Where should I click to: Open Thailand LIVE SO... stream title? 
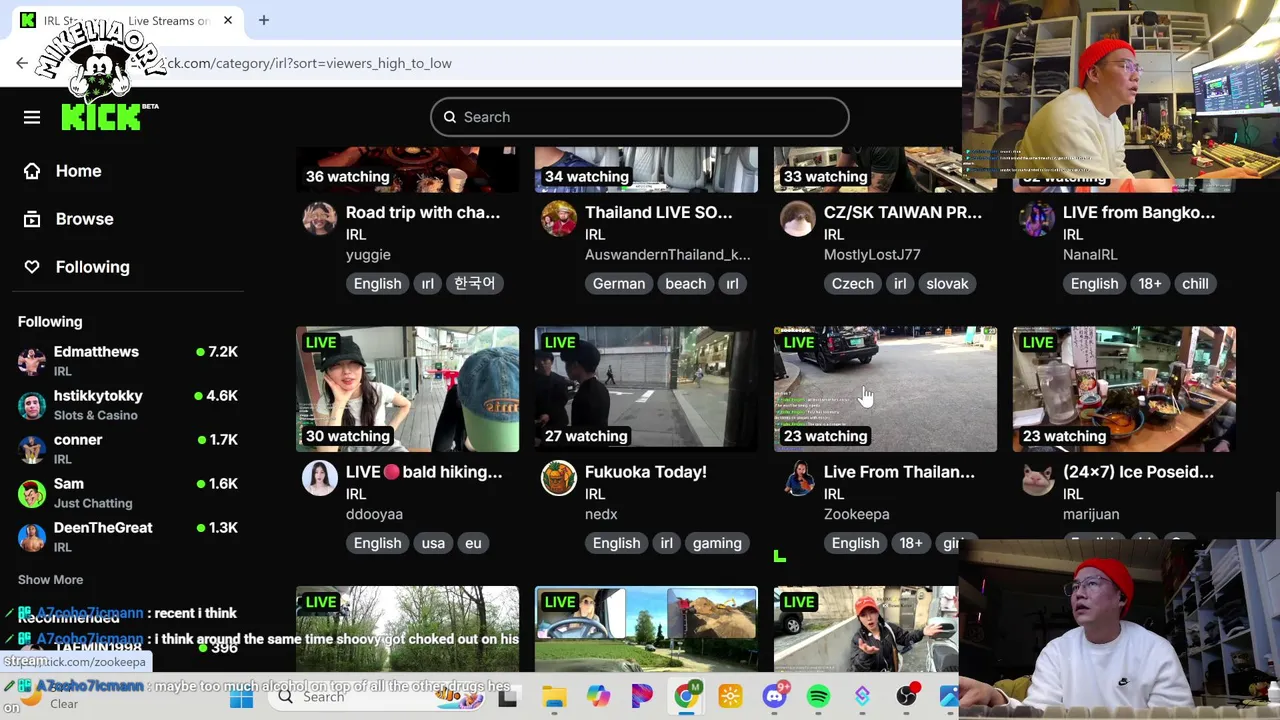[658, 212]
